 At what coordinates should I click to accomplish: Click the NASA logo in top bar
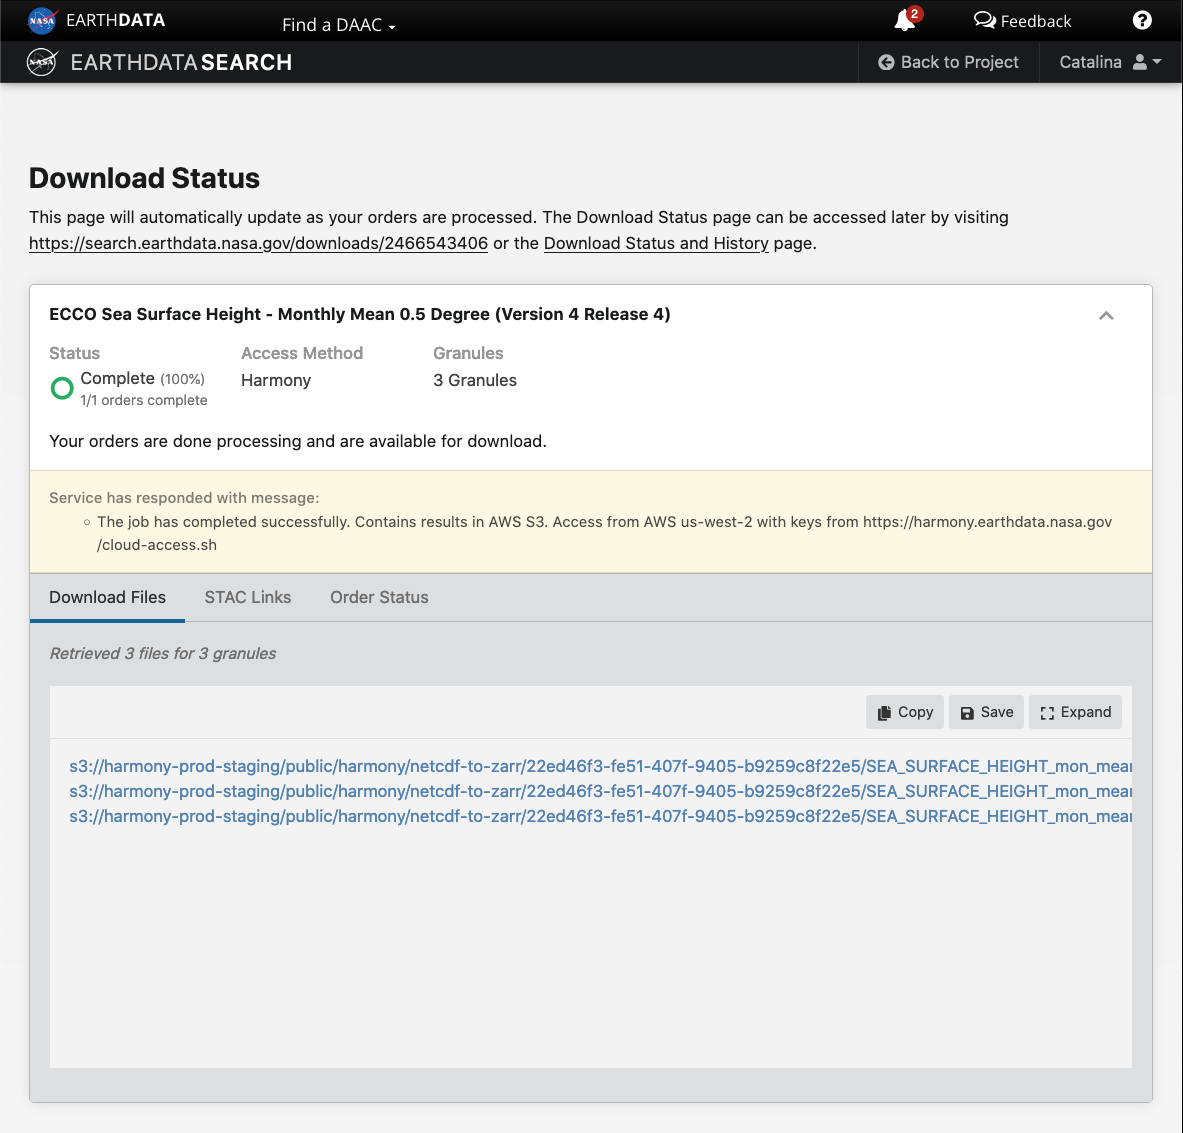pyautogui.click(x=42, y=20)
